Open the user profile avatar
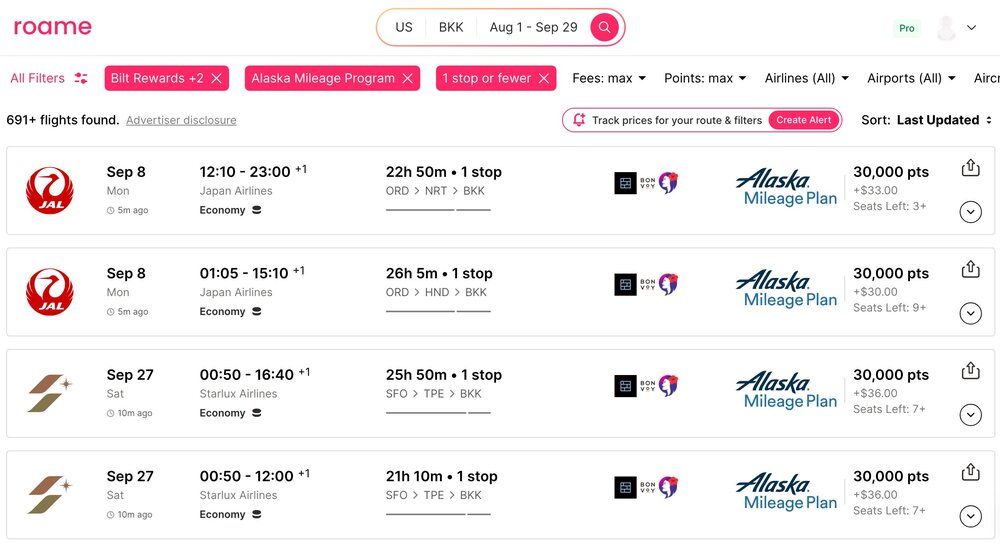Screen dimensions: 1000x544 coord(946,28)
